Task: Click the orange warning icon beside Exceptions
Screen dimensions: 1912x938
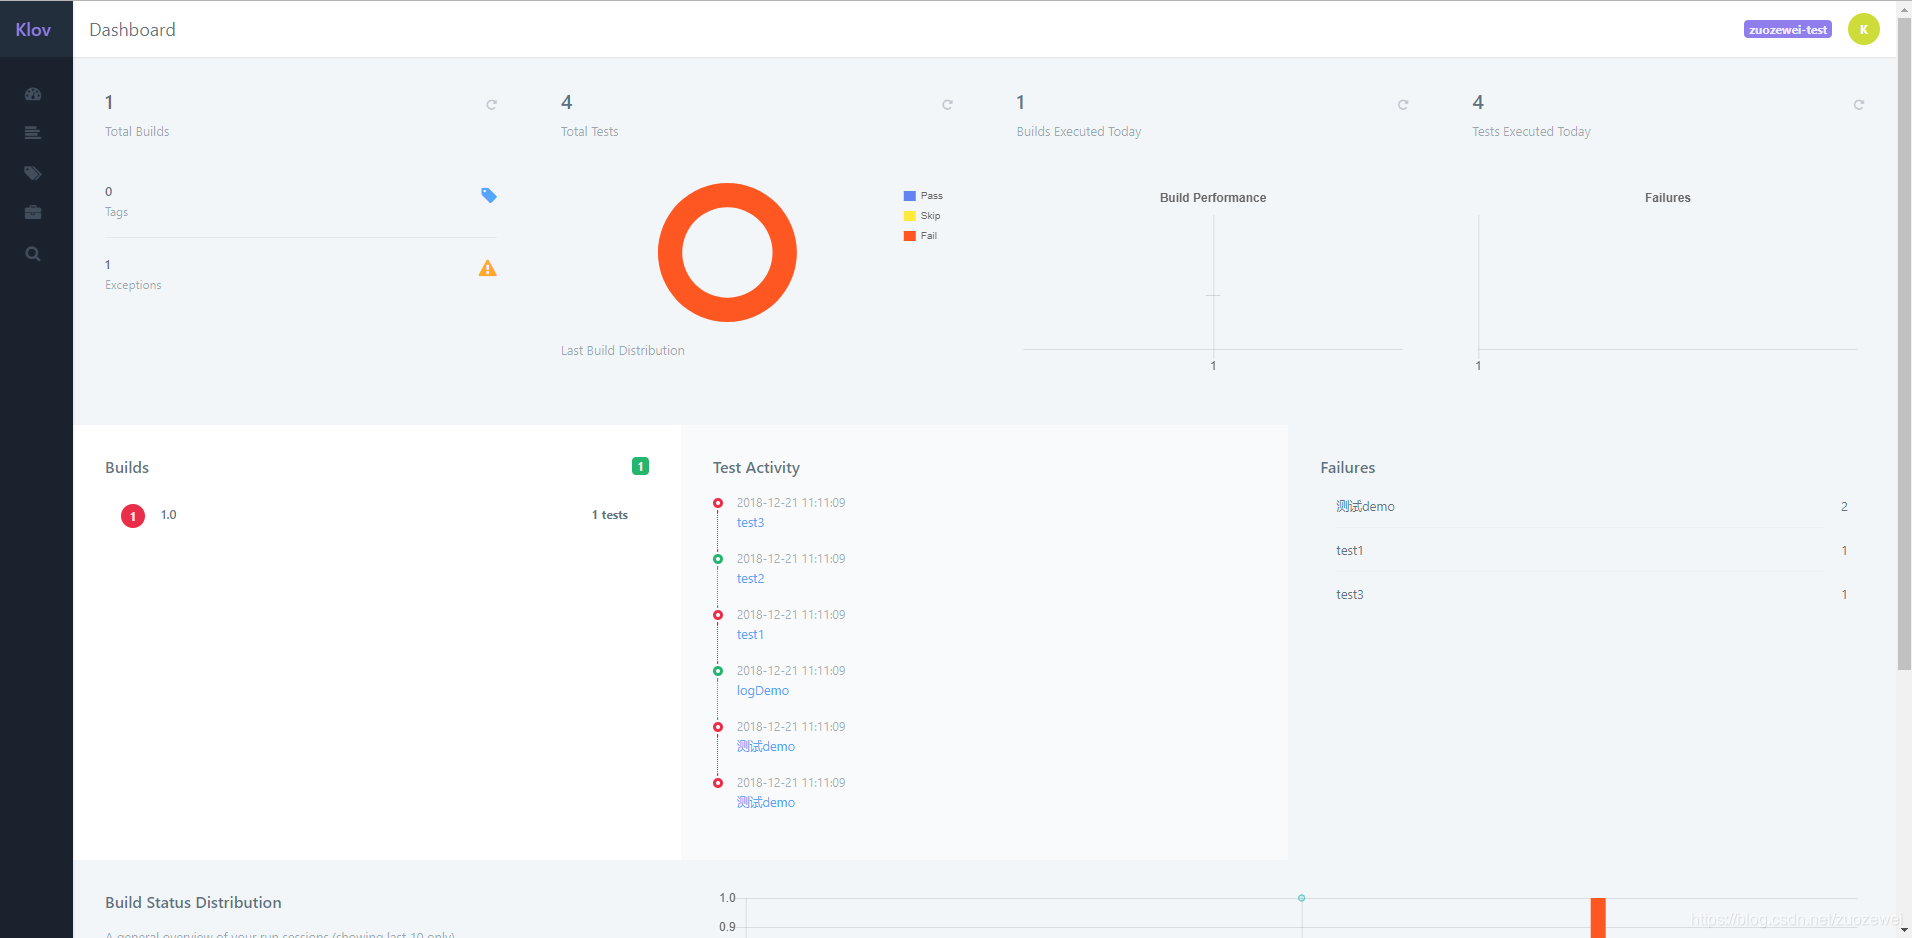Action: 488,268
